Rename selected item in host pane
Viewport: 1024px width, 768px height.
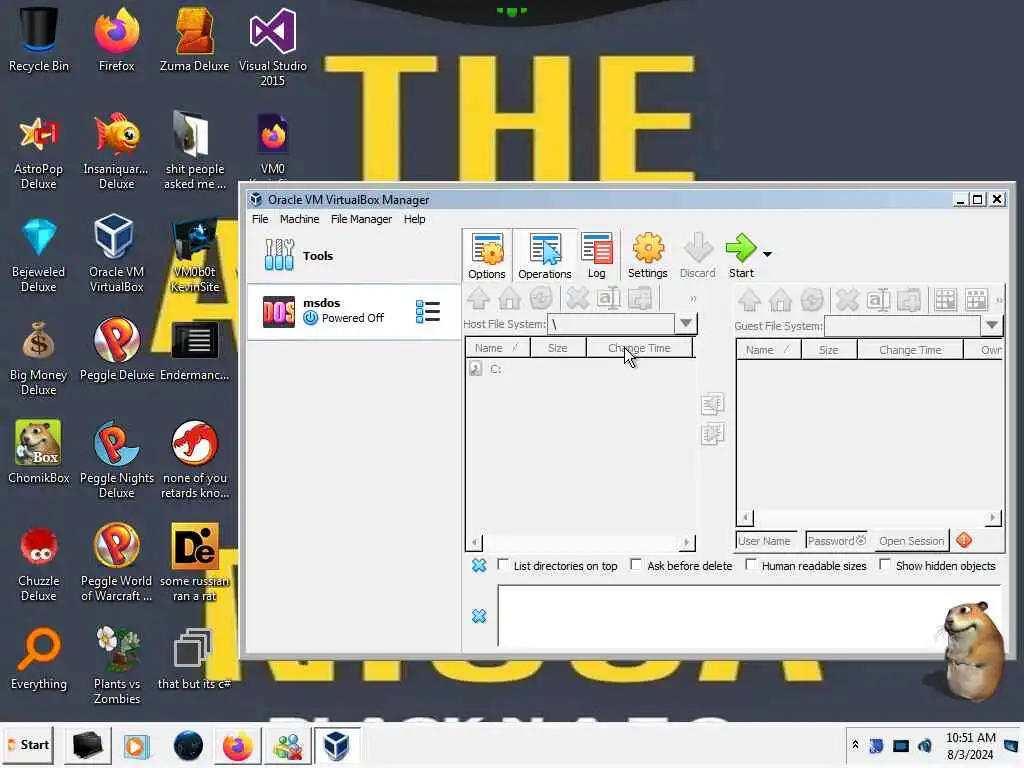[609, 299]
